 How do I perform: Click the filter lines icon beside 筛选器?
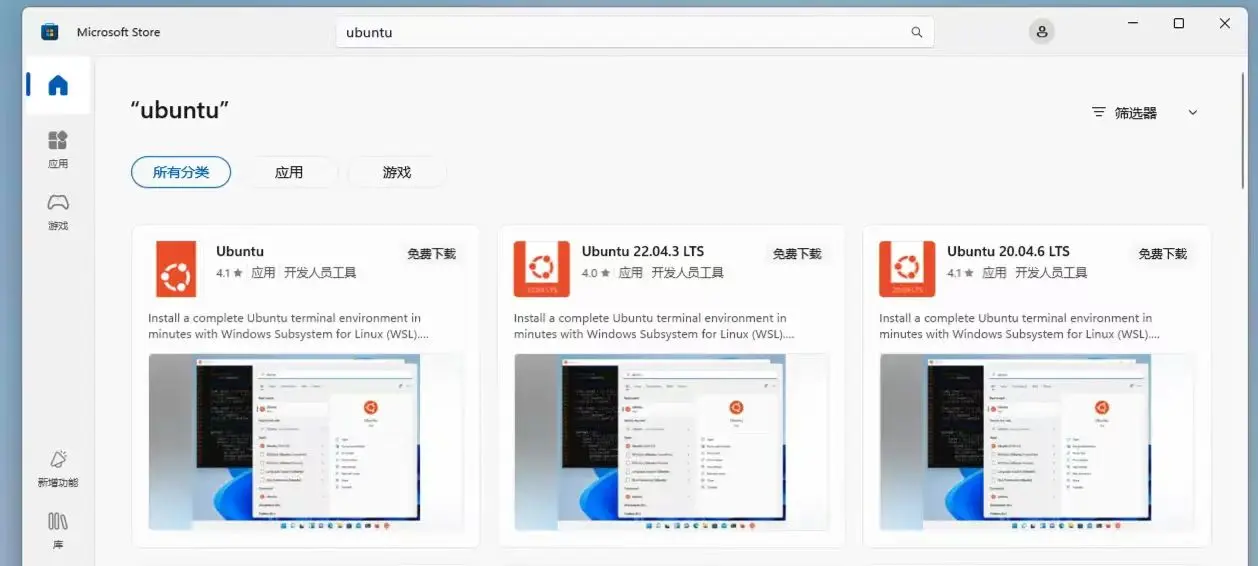(x=1099, y=113)
